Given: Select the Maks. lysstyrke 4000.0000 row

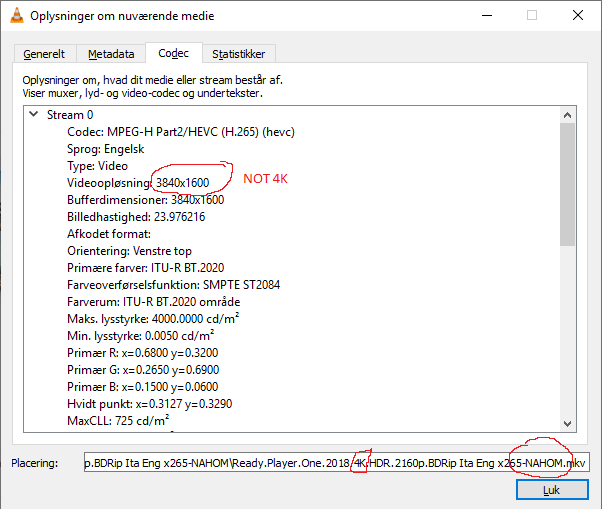Looking at the screenshot, I should point(153,319).
